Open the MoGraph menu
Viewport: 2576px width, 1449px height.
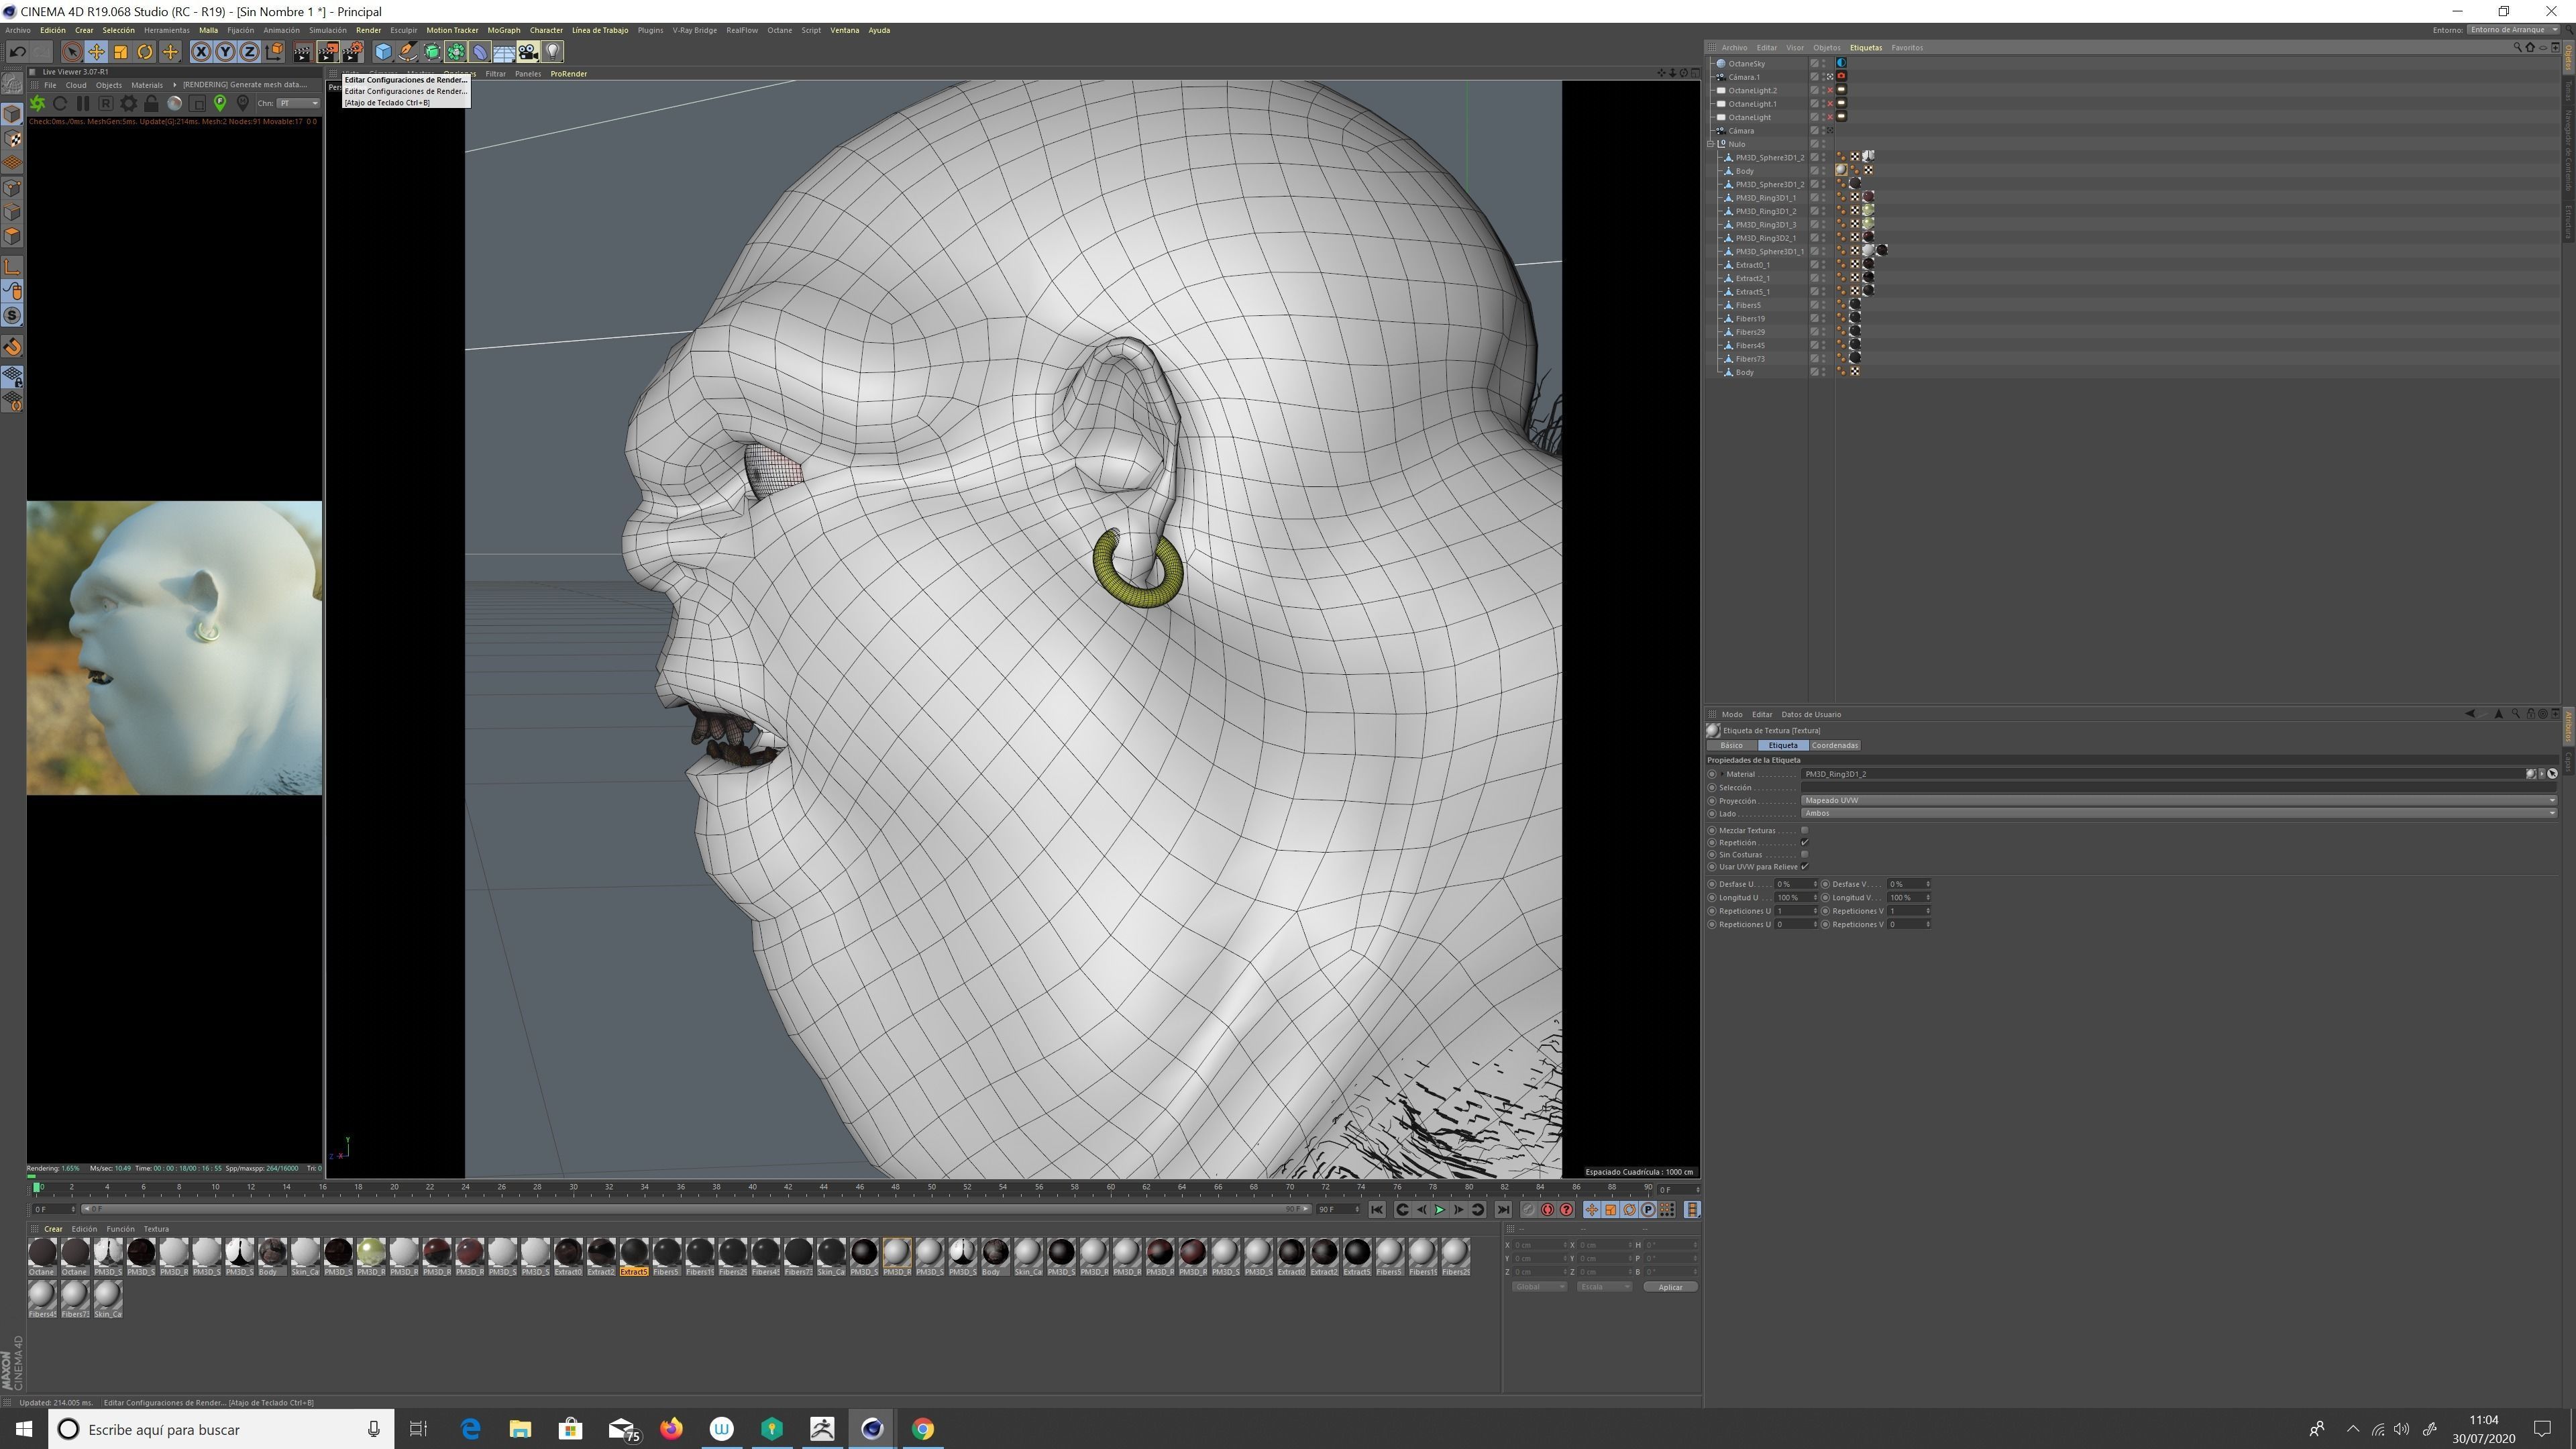(x=503, y=30)
